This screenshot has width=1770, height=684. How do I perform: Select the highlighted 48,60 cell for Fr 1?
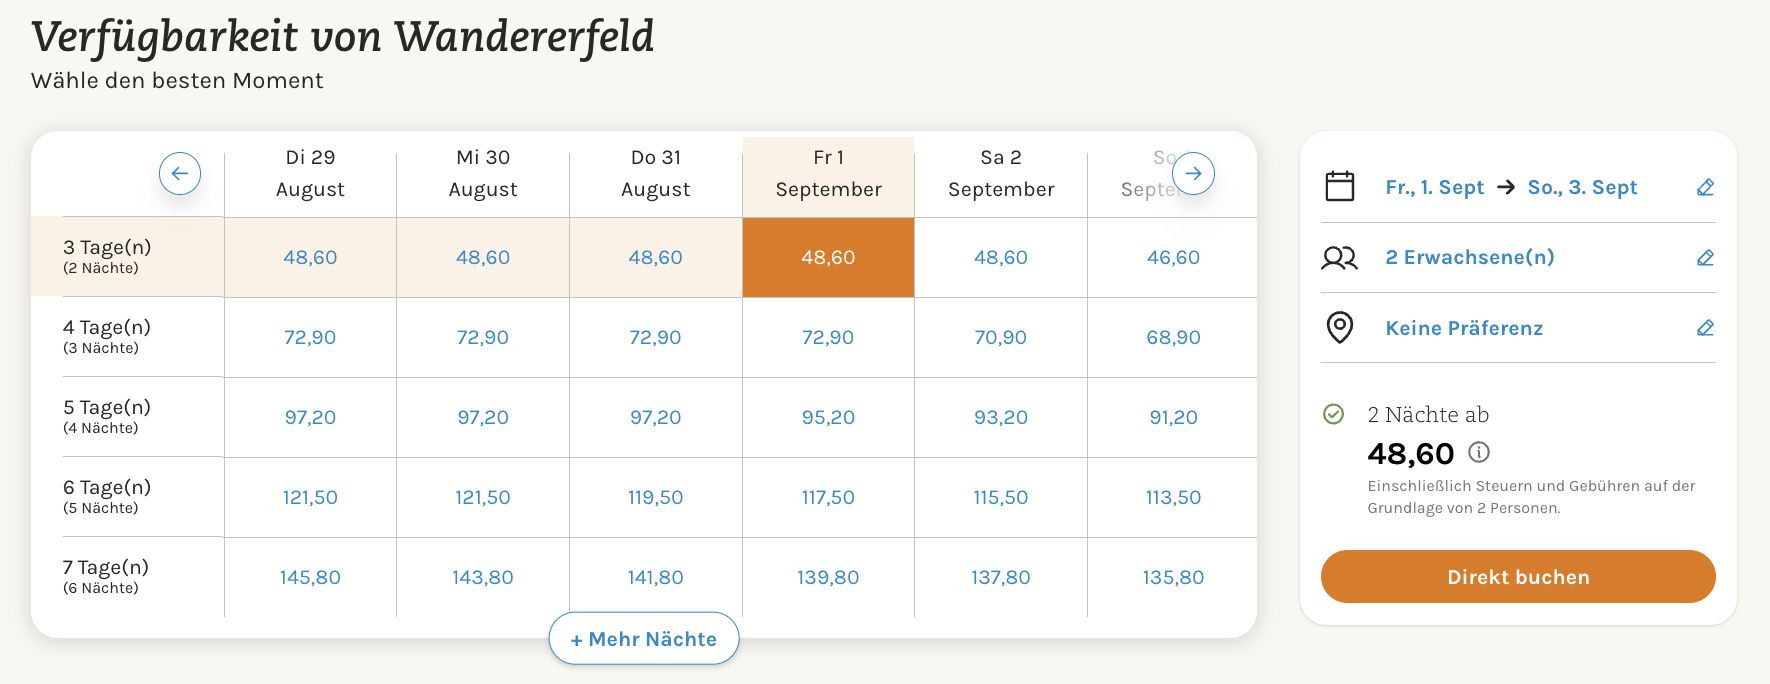pyautogui.click(x=828, y=257)
